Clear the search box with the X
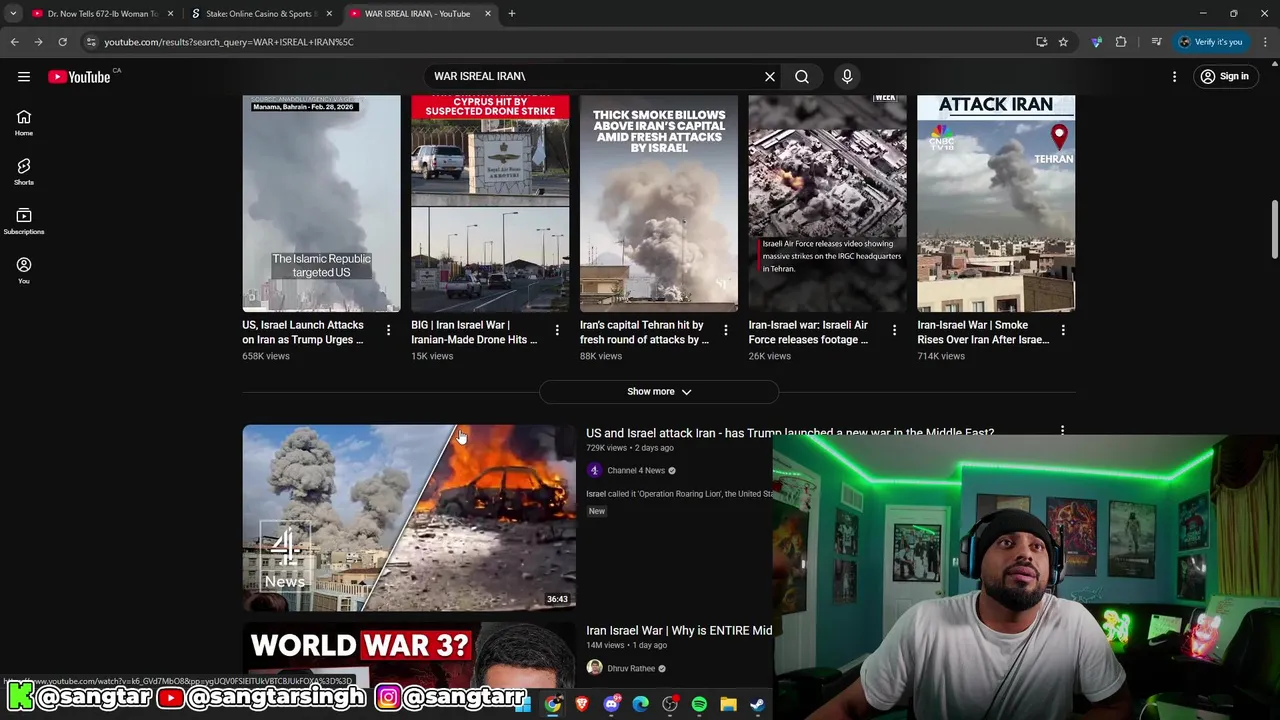Screen dimensions: 1280x720 (x=770, y=76)
